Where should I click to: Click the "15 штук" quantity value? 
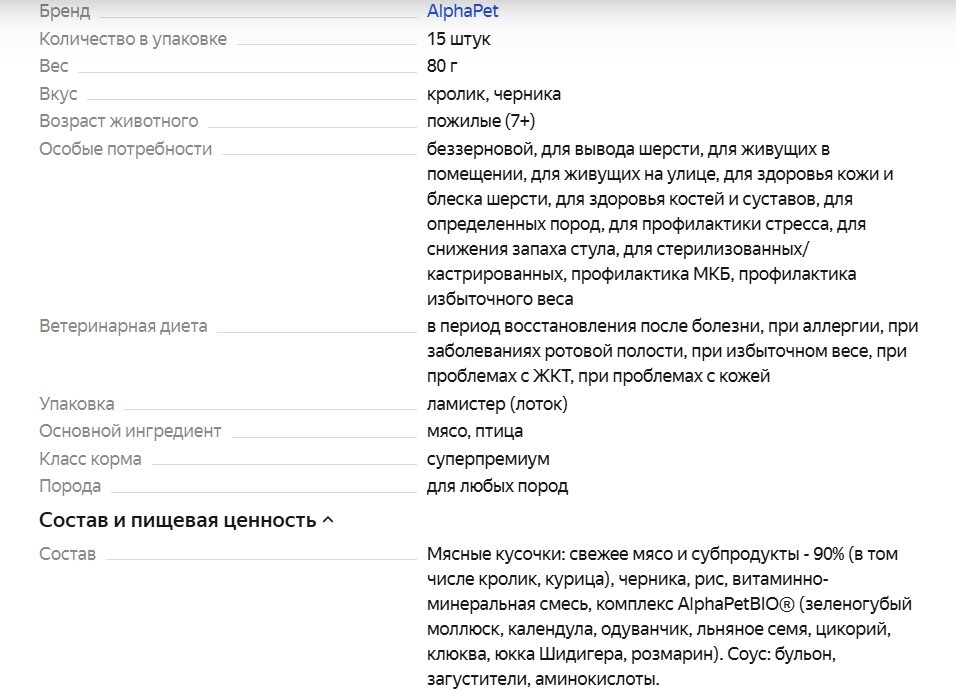[x=458, y=39]
